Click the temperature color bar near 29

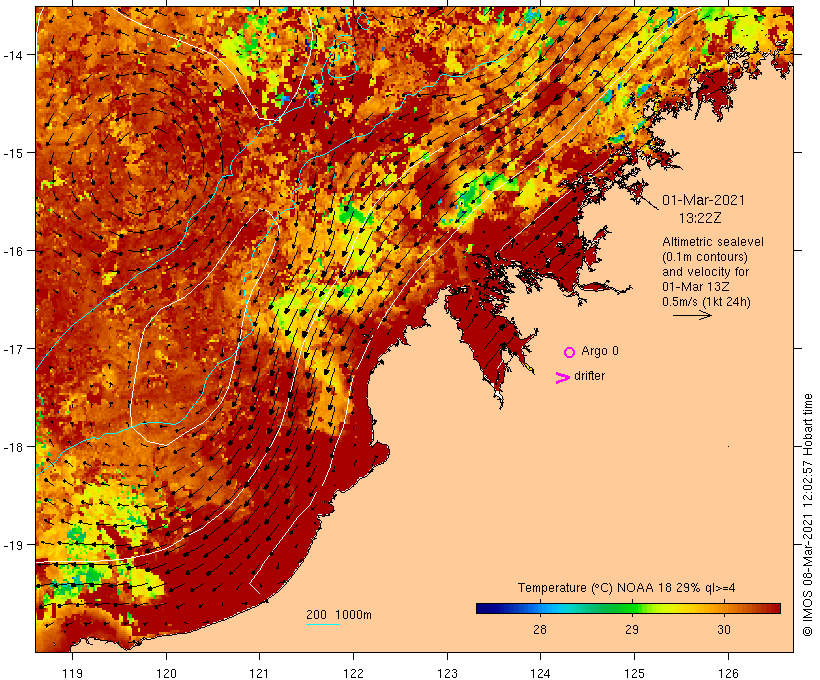tap(632, 608)
